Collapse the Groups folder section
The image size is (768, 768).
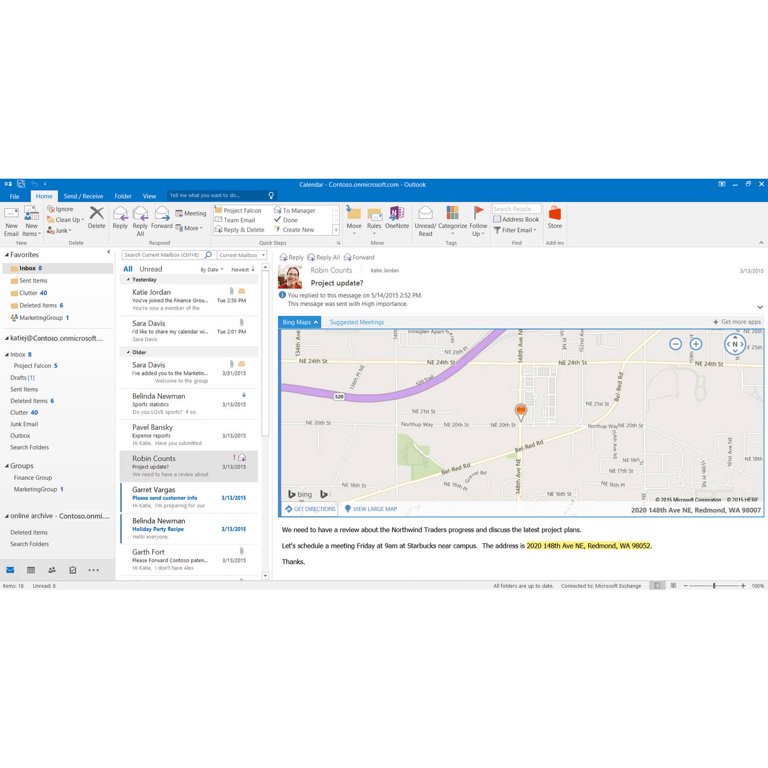pyautogui.click(x=6, y=466)
